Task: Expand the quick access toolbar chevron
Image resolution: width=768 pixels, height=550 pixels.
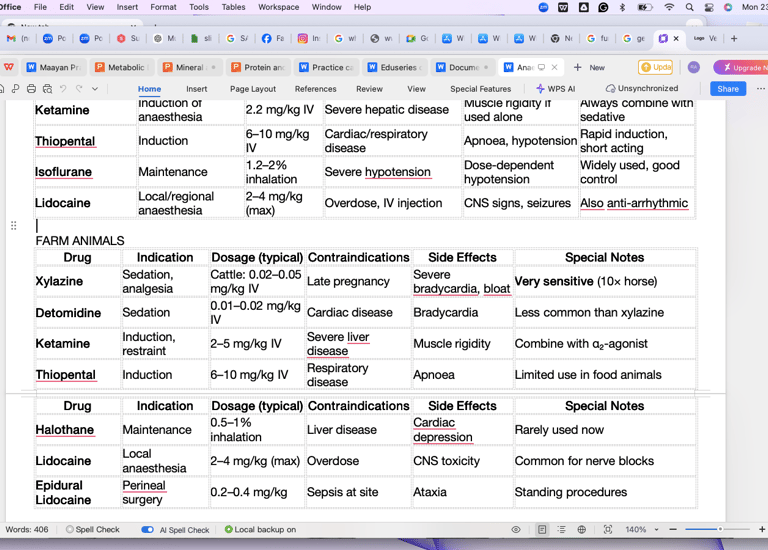Action: [95, 89]
